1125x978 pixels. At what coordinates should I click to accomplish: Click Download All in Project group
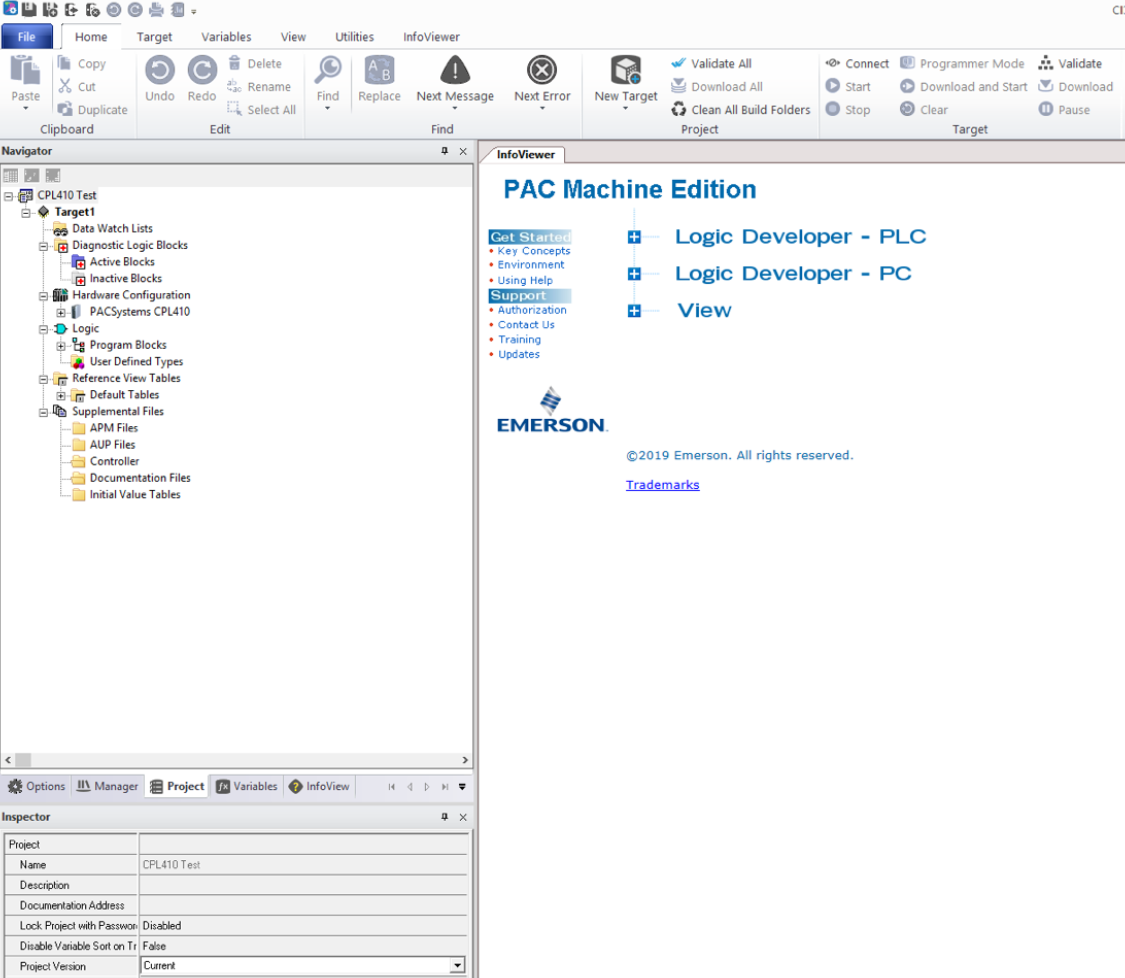(x=717, y=86)
